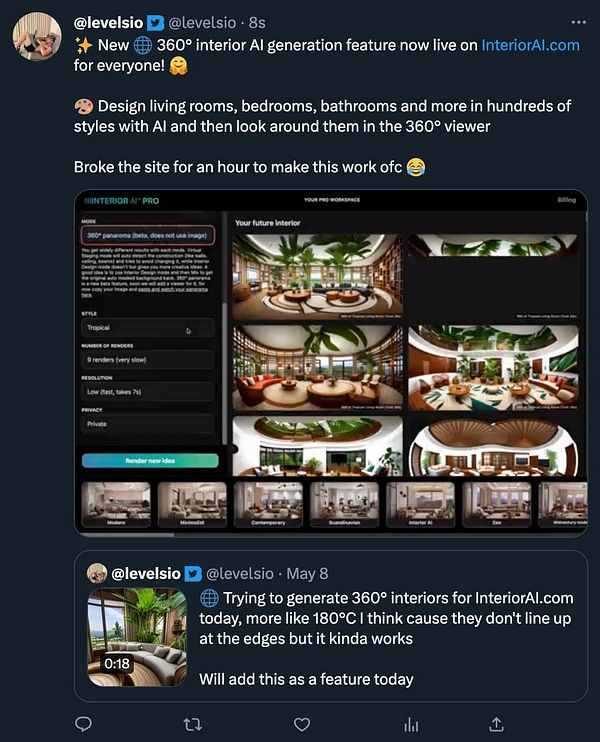Open the Billing menu item
The height and width of the screenshot is (742, 600).
[x=566, y=200]
